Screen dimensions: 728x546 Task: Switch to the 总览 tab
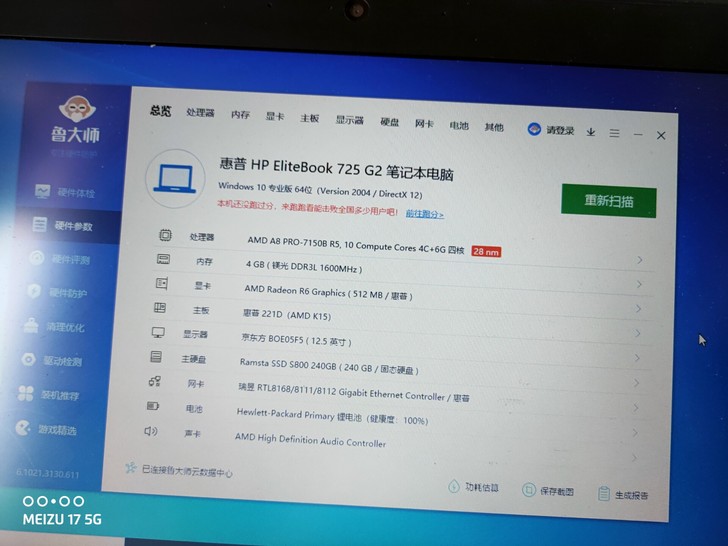coord(161,111)
